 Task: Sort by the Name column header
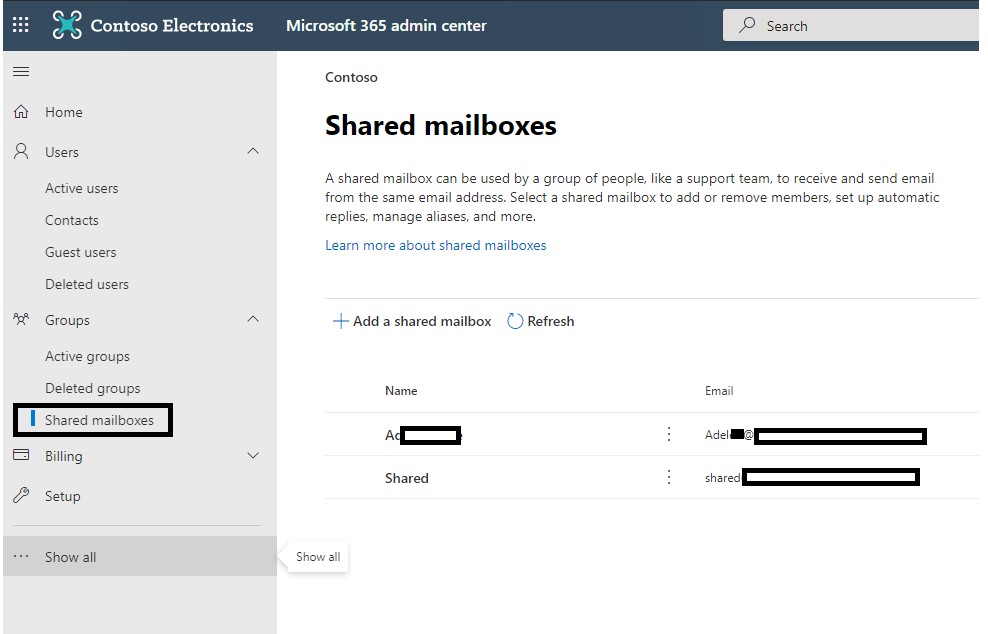tap(401, 391)
